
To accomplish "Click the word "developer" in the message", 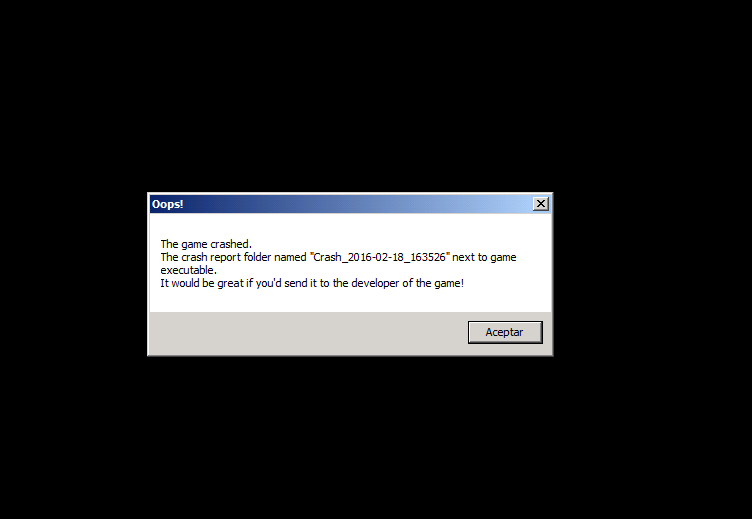I will pos(376,283).
